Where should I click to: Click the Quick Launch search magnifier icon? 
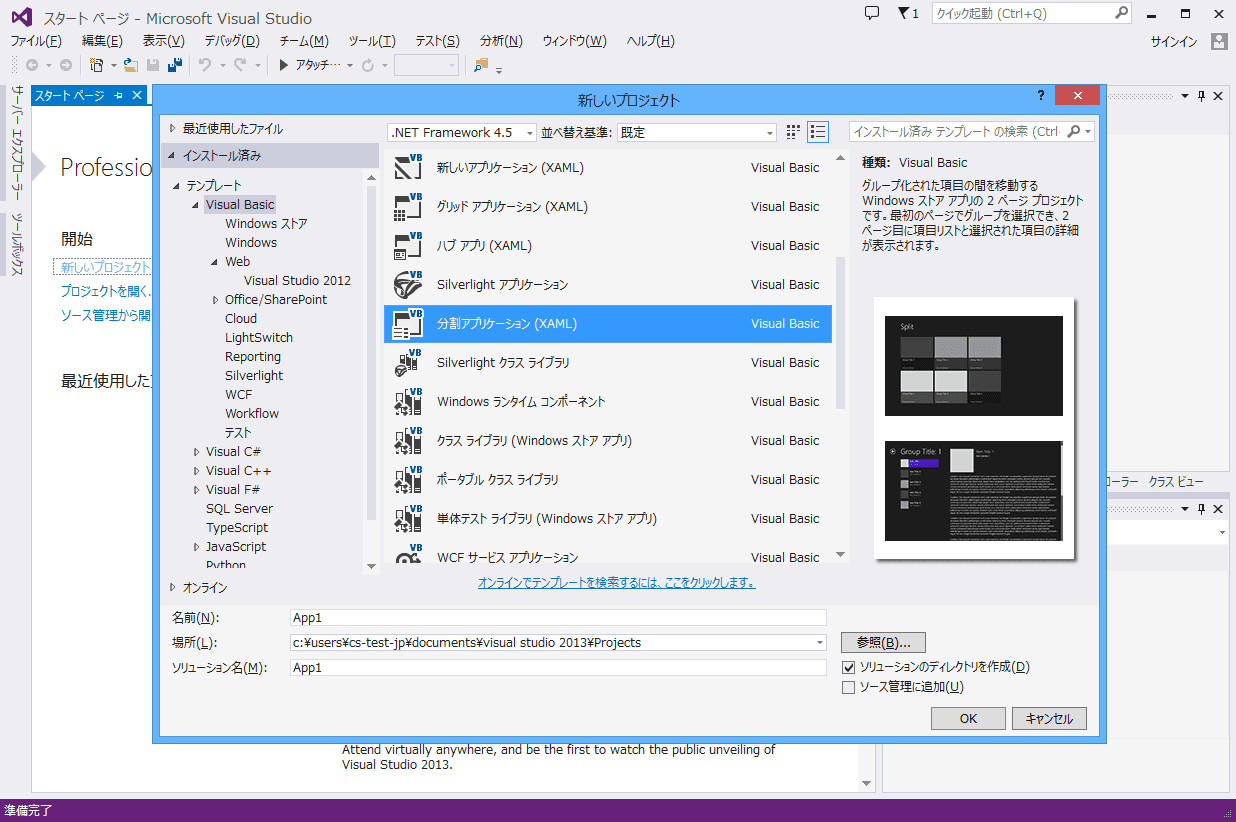pyautogui.click(x=1121, y=13)
